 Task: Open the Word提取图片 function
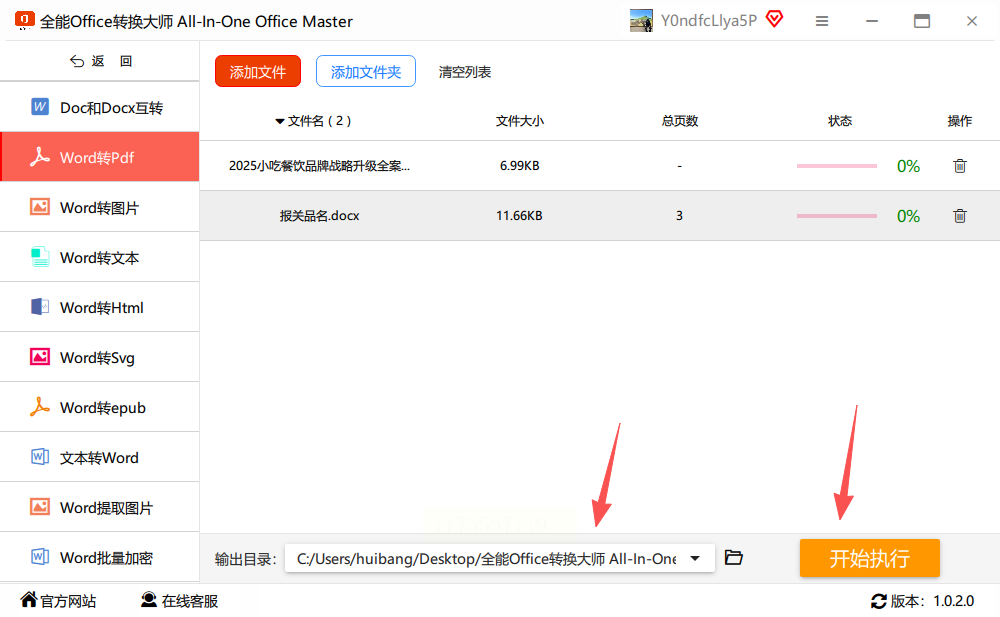[99, 507]
